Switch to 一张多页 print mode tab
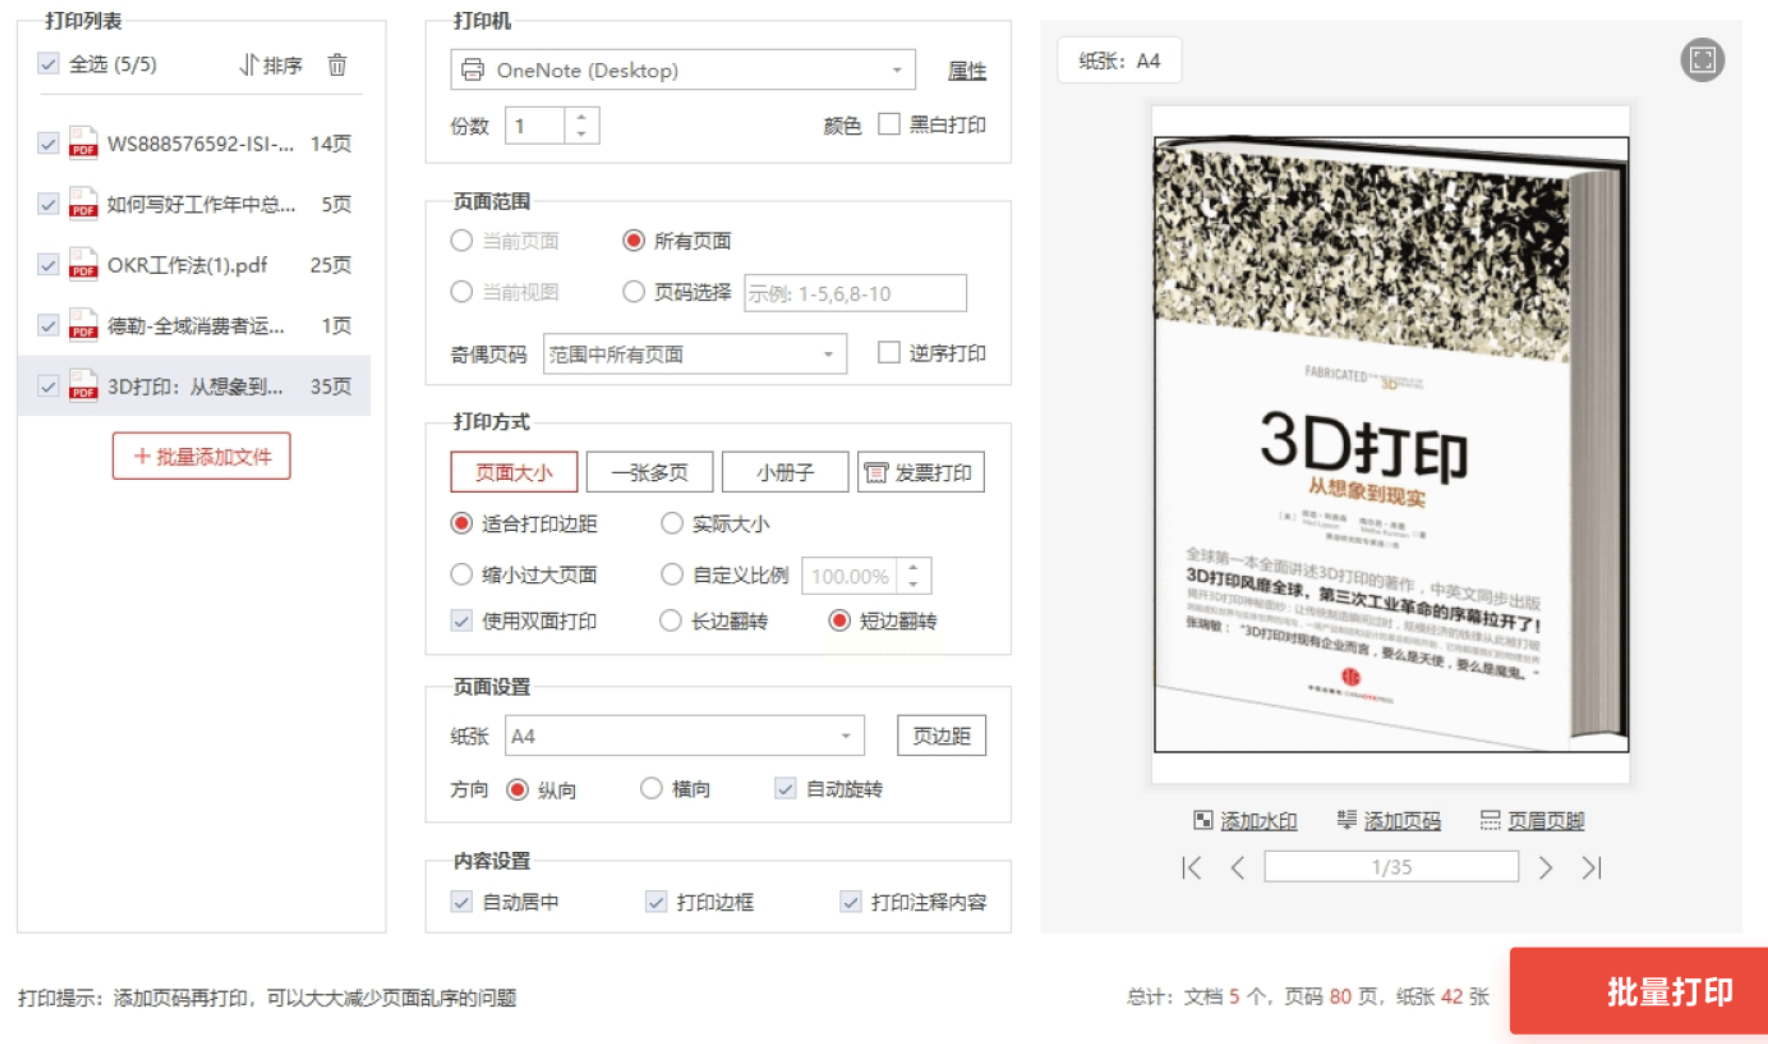Screen dimensions: 1768x1044 (x=650, y=472)
